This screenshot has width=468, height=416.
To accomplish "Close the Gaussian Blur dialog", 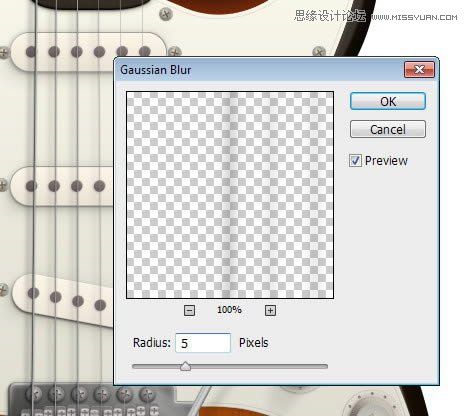I will 419,69.
